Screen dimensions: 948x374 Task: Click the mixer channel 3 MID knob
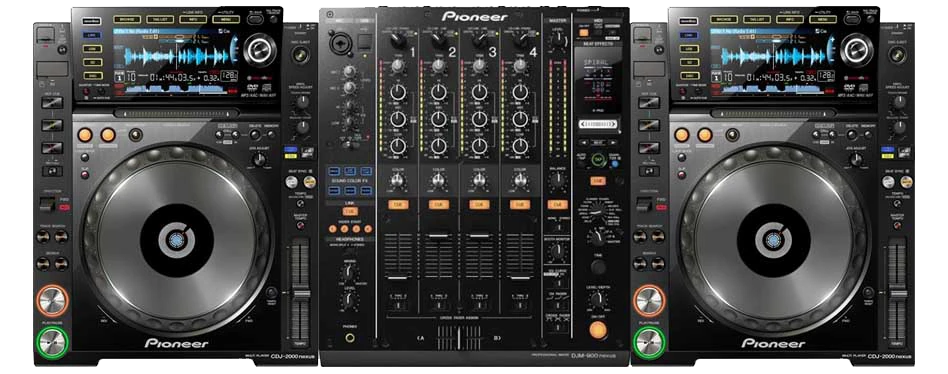click(x=479, y=119)
